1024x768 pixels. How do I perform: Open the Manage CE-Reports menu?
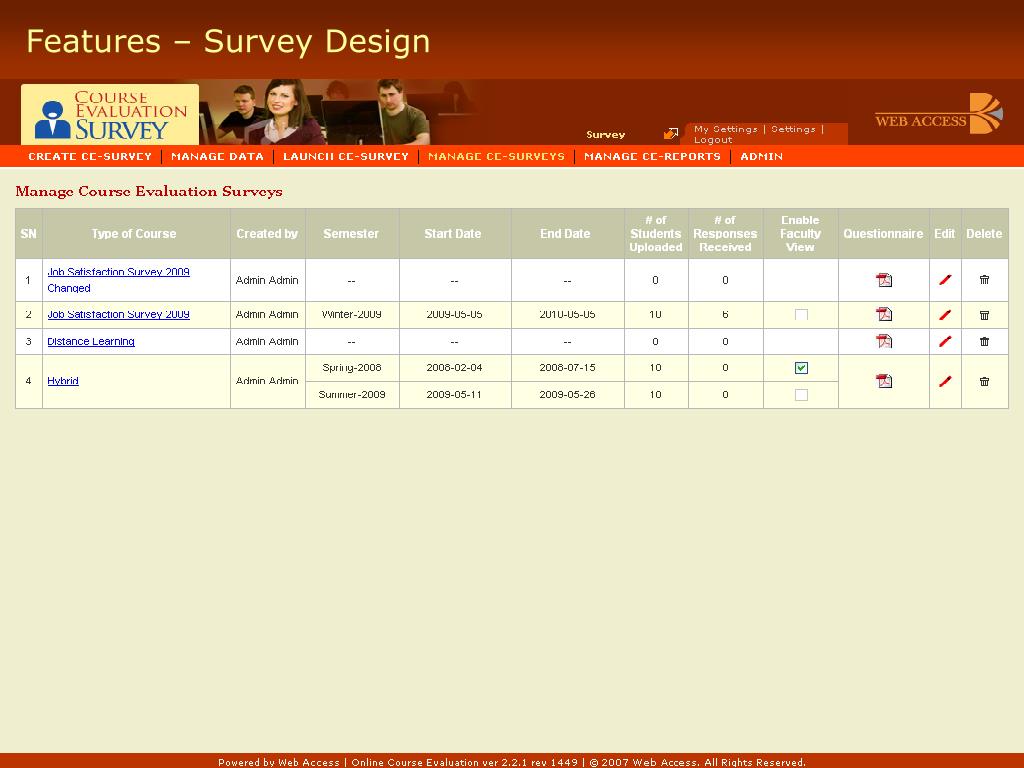click(652, 157)
